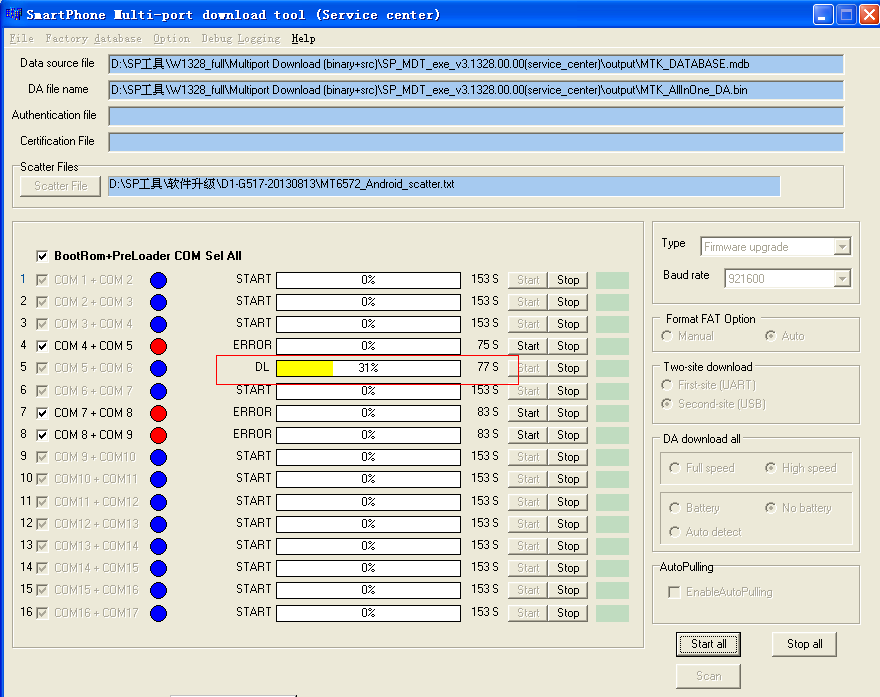Open the Option menu

point(171,38)
